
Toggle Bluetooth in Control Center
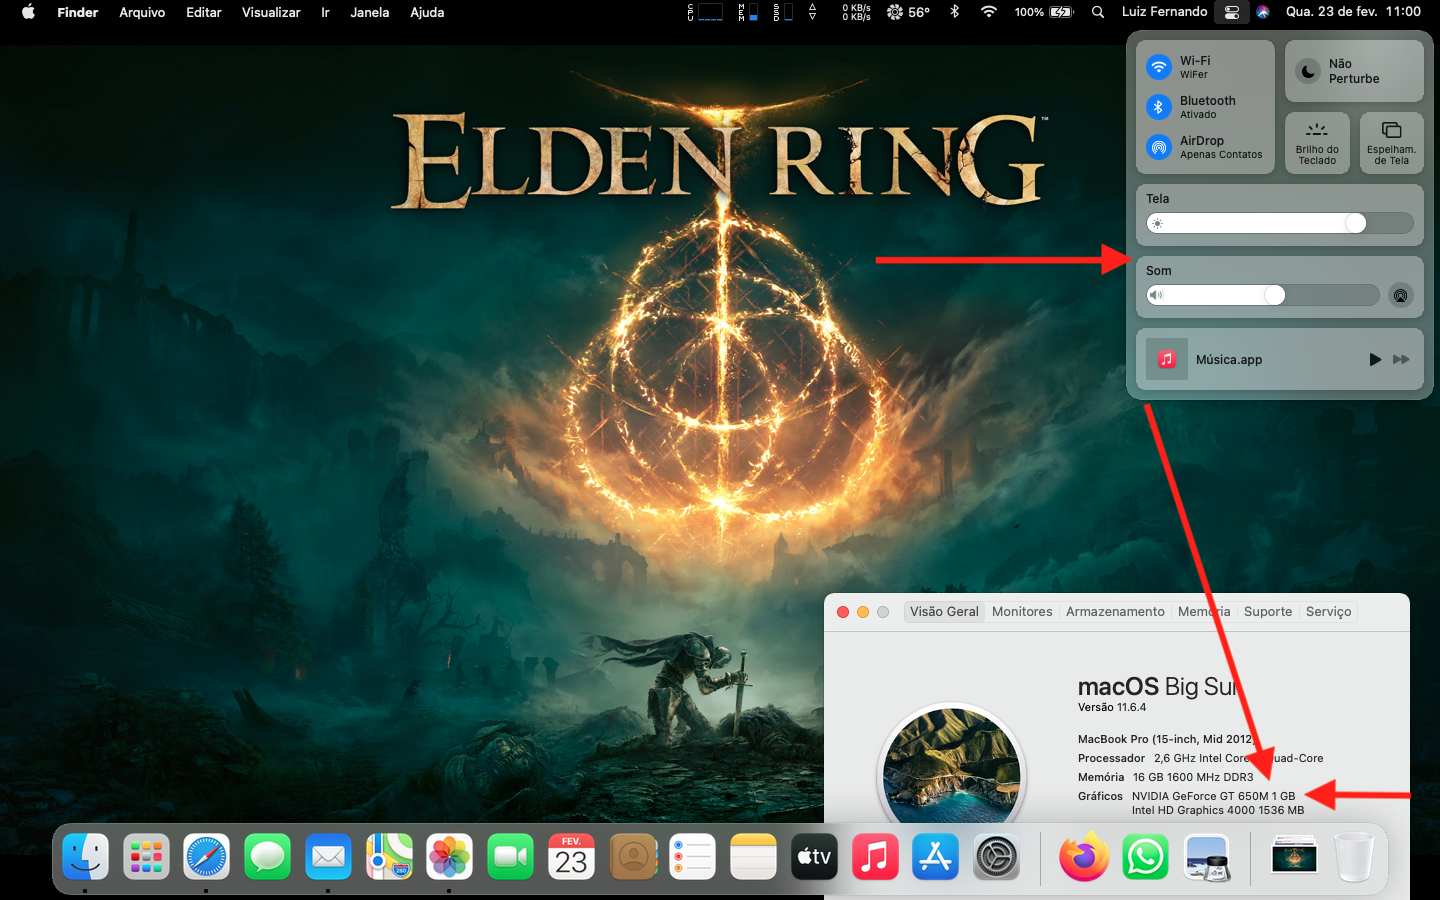1158,107
